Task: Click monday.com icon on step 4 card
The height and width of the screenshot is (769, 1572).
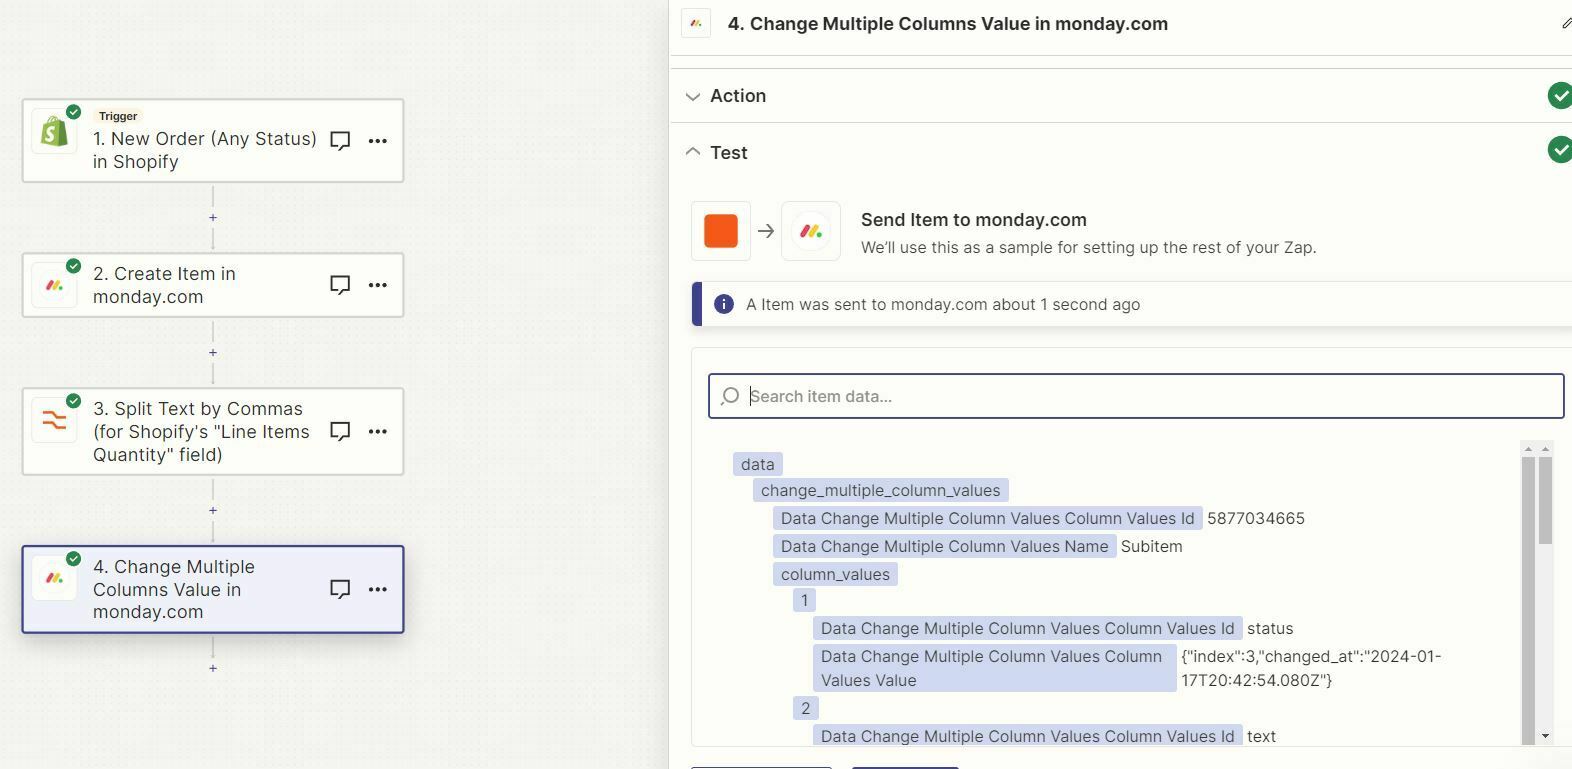Action: (x=54, y=578)
